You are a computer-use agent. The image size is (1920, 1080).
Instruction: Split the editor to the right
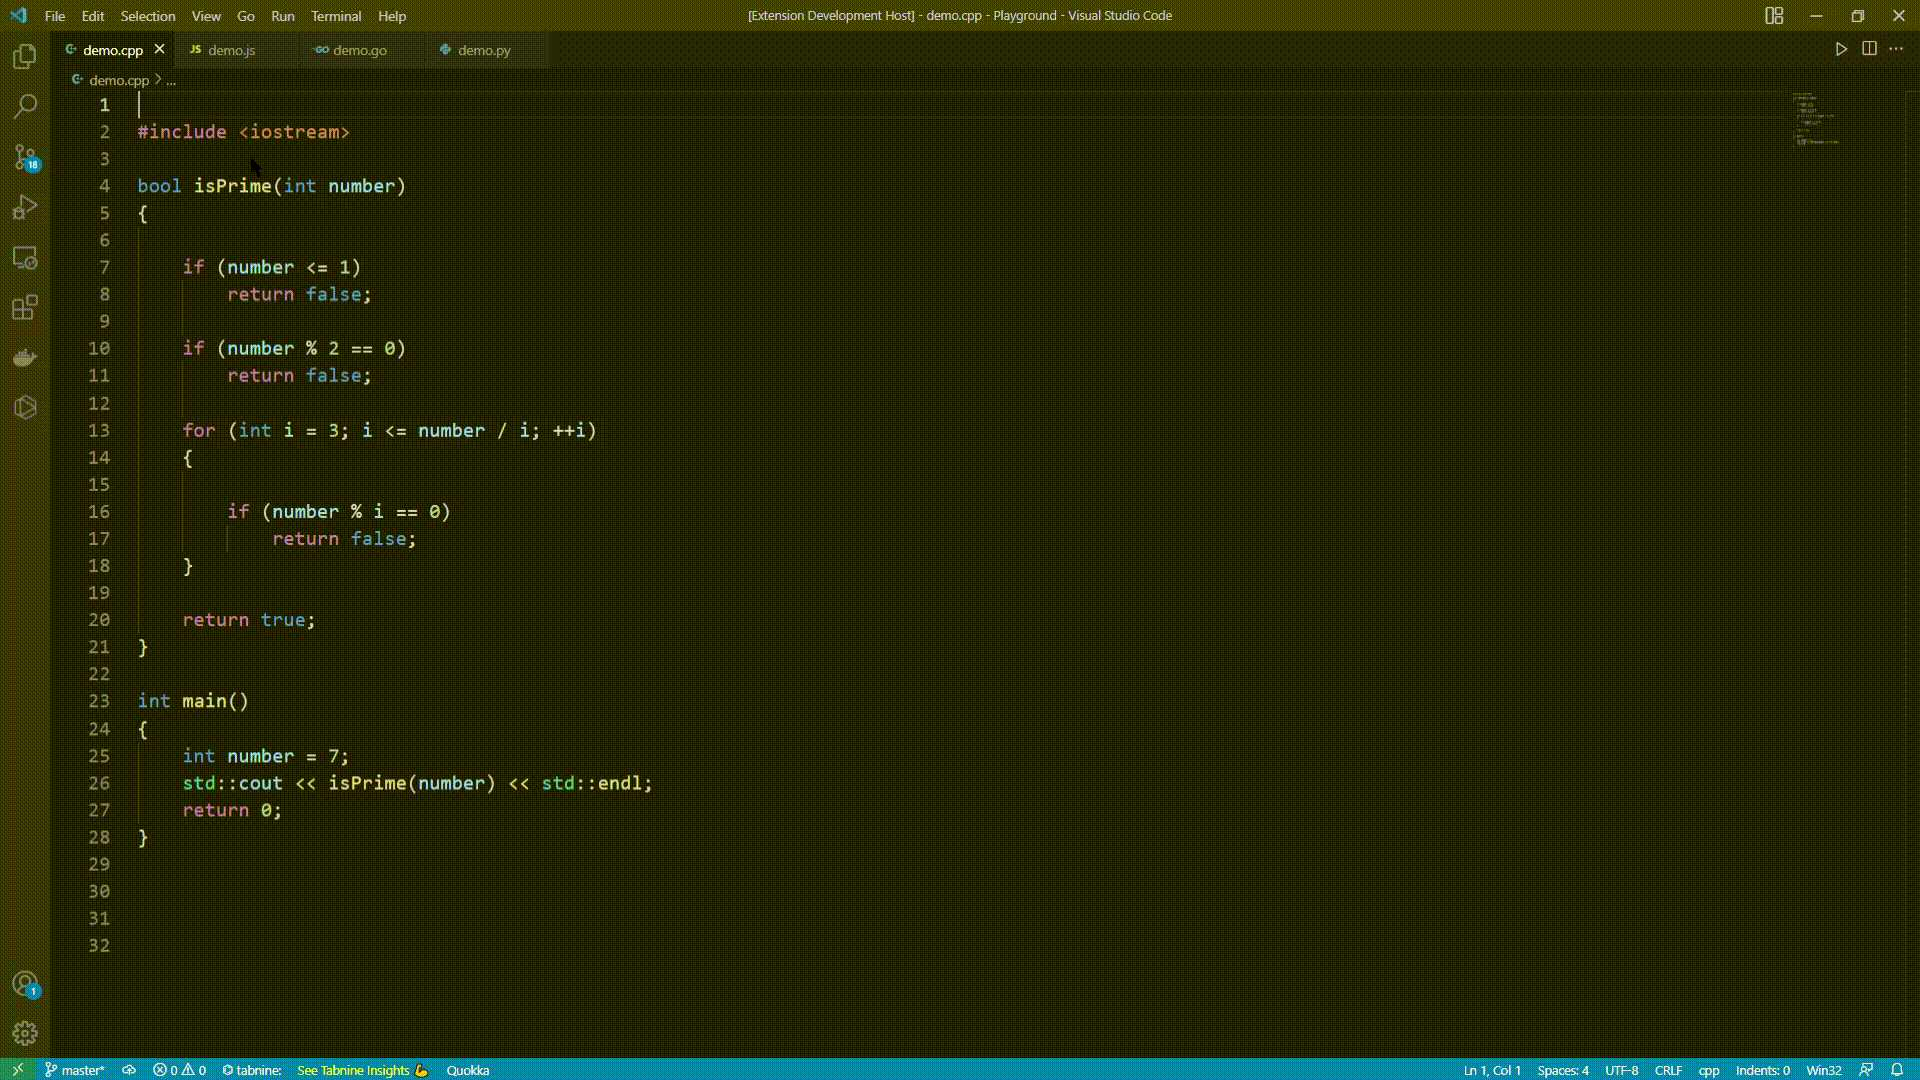(x=1869, y=49)
